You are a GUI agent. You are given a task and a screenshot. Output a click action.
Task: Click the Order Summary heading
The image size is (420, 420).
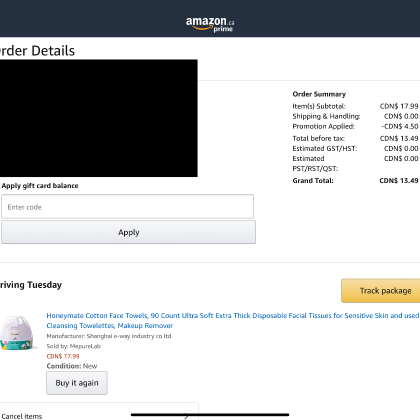pos(319,94)
